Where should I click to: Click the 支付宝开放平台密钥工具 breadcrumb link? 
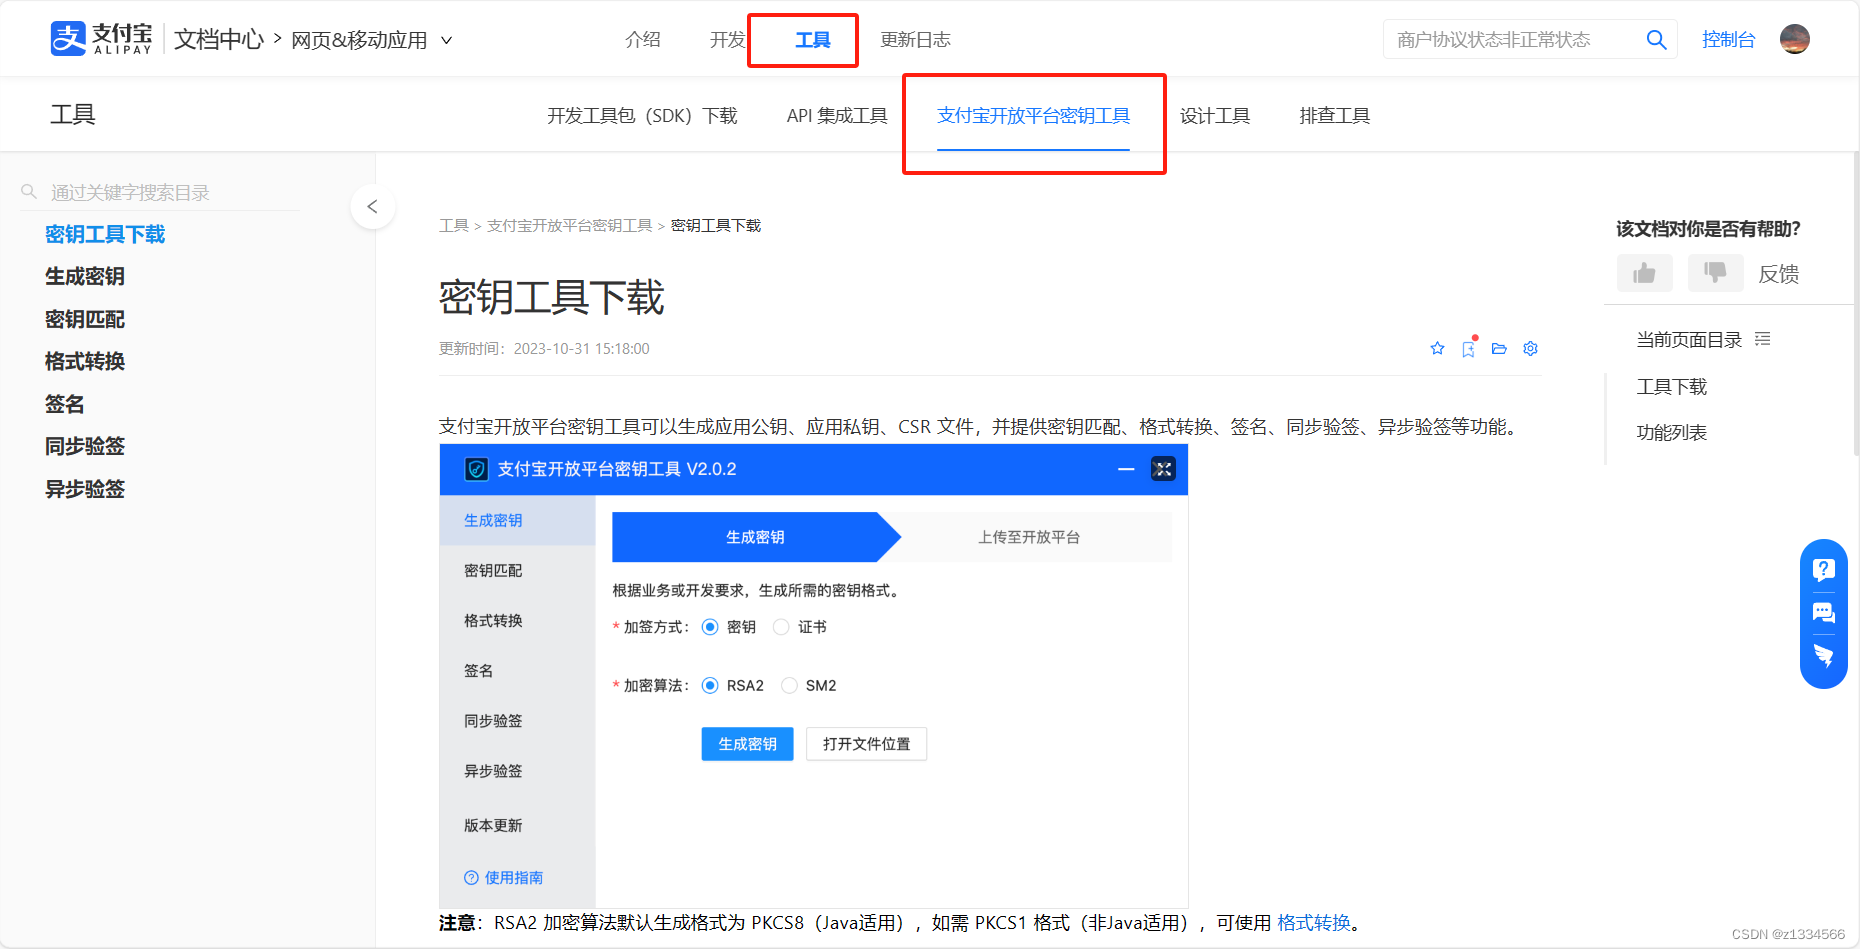pos(569,226)
